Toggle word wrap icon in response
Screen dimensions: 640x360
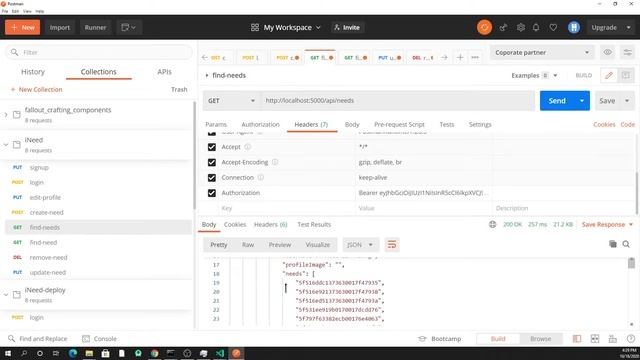point(392,244)
